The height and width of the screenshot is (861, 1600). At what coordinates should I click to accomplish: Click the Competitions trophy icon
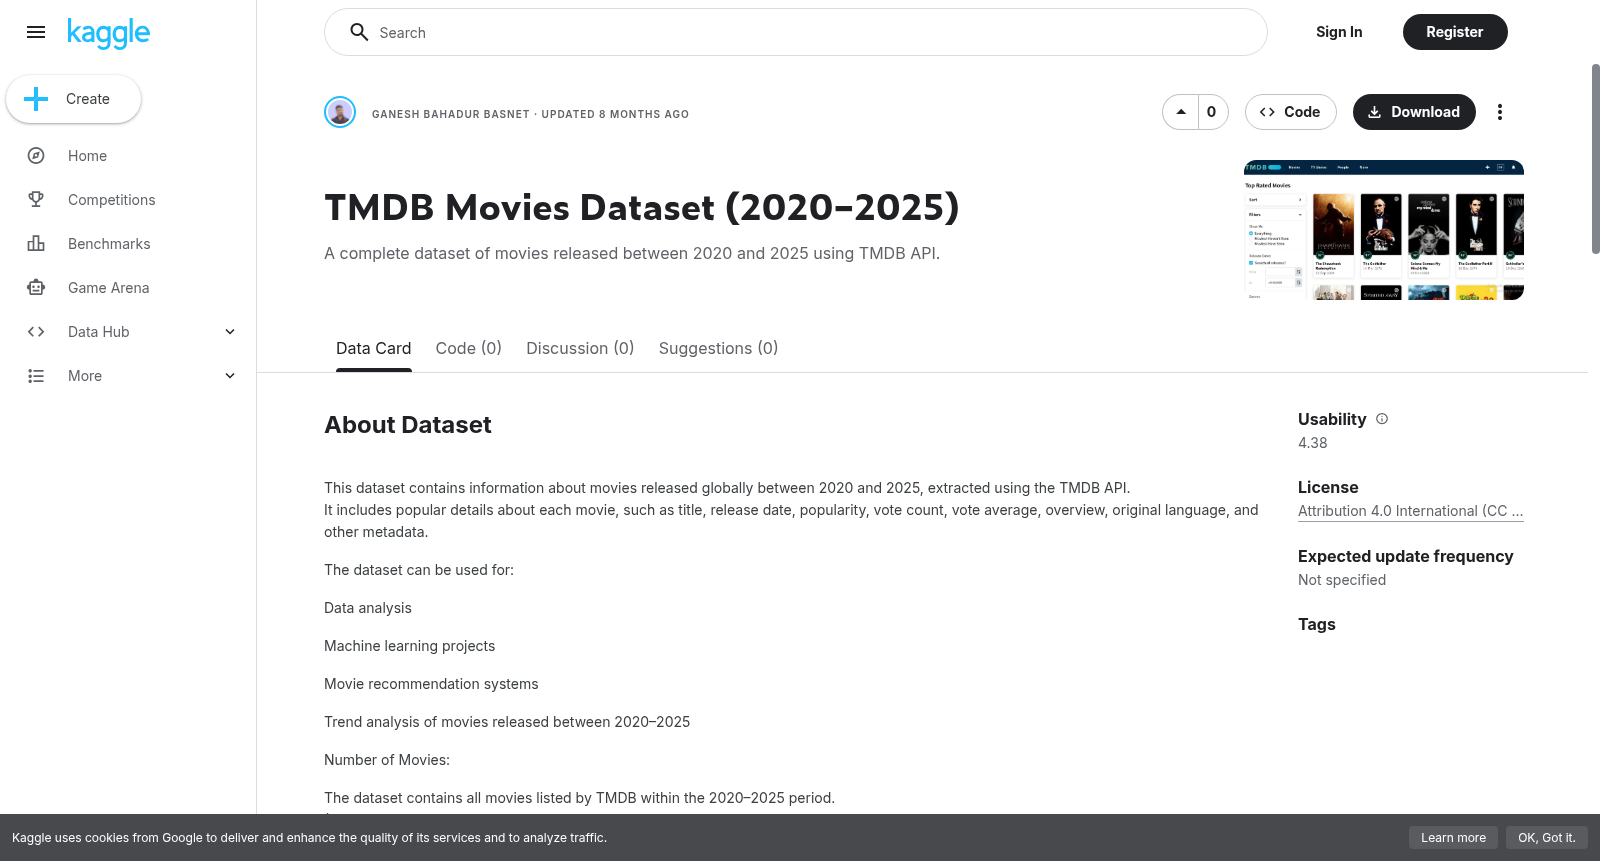click(36, 200)
